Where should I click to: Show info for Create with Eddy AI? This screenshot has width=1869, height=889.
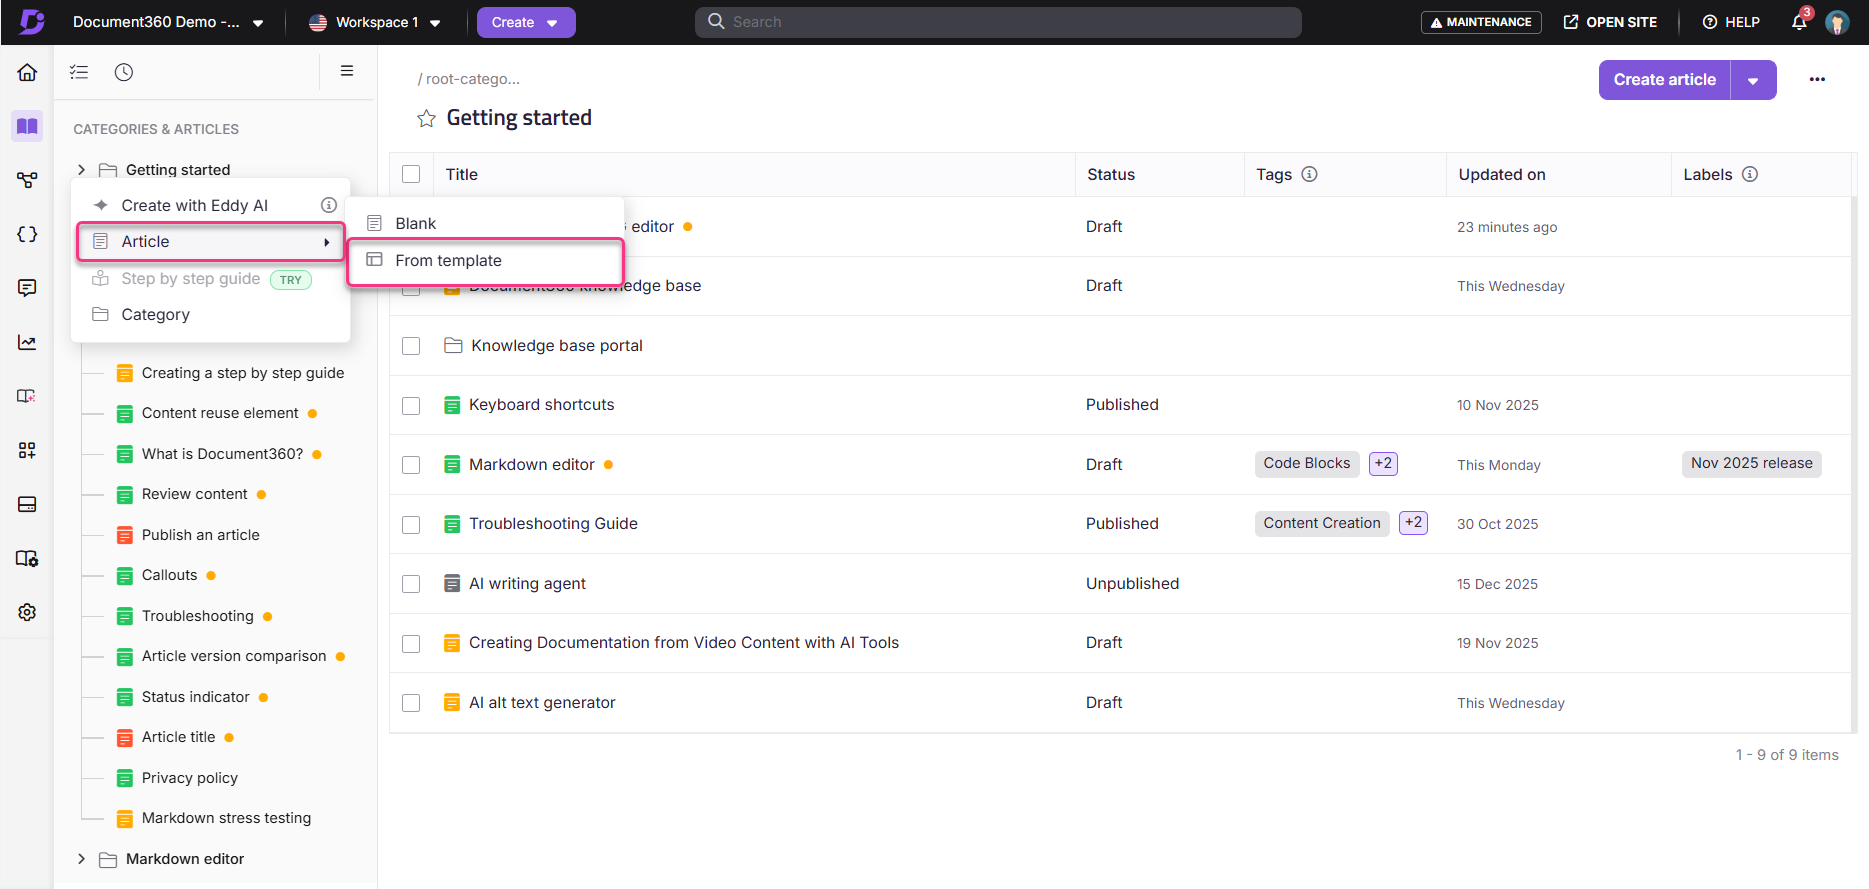point(328,205)
